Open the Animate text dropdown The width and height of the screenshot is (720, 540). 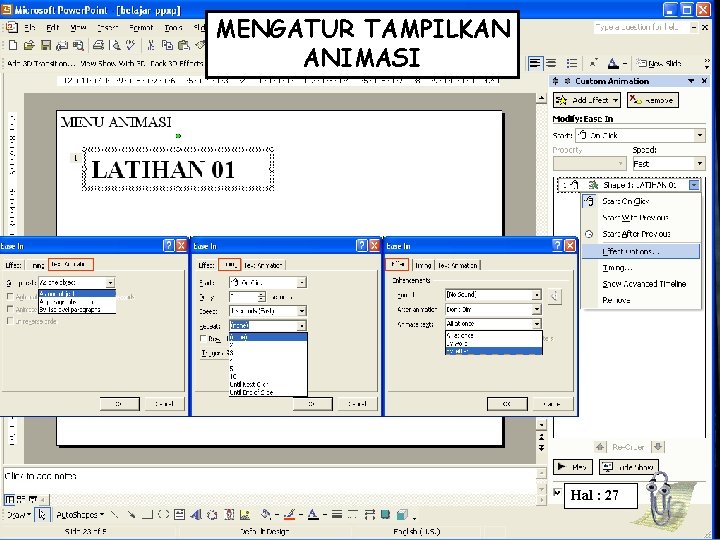click(x=536, y=324)
